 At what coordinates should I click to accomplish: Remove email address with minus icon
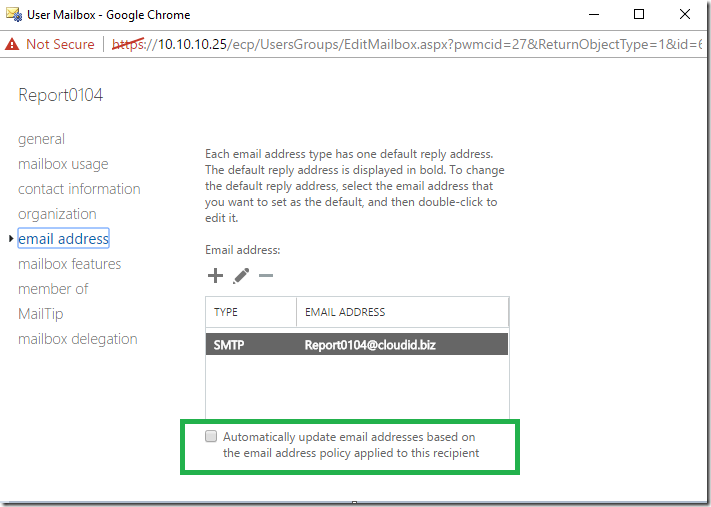[x=266, y=276]
